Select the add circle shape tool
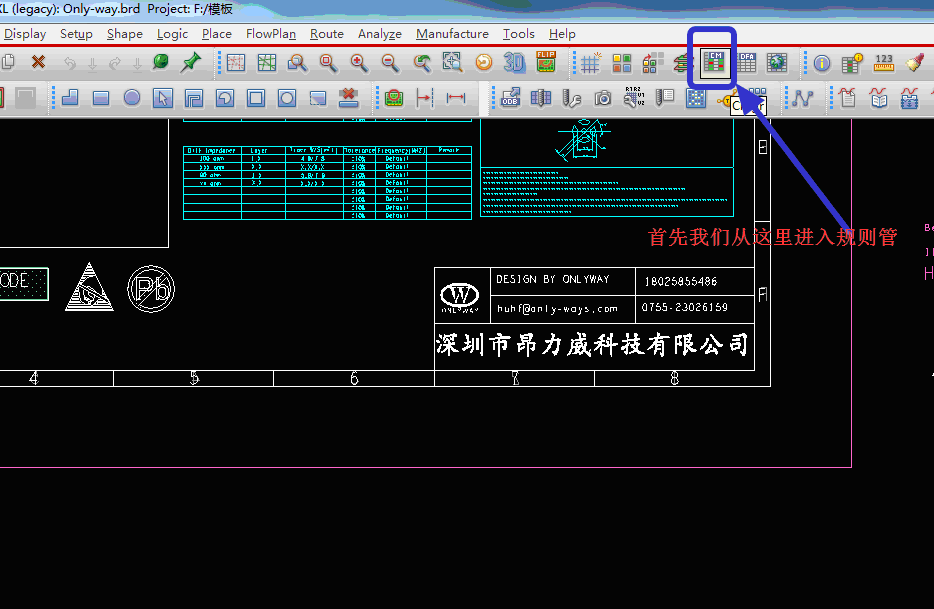 click(132, 98)
